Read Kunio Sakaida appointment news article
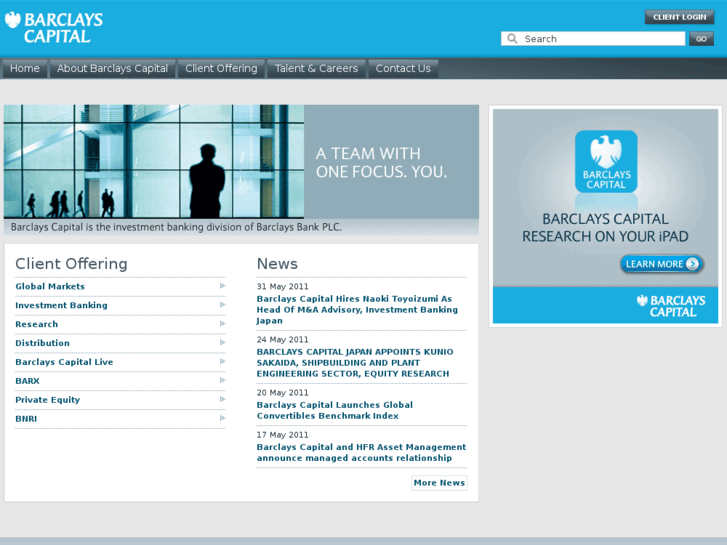 click(355, 363)
